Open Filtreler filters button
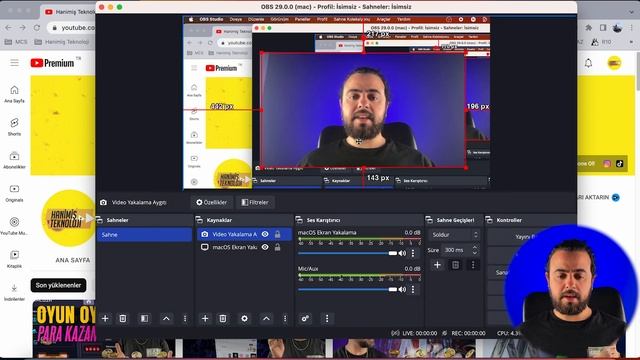The height and width of the screenshot is (360, 640). (x=255, y=202)
